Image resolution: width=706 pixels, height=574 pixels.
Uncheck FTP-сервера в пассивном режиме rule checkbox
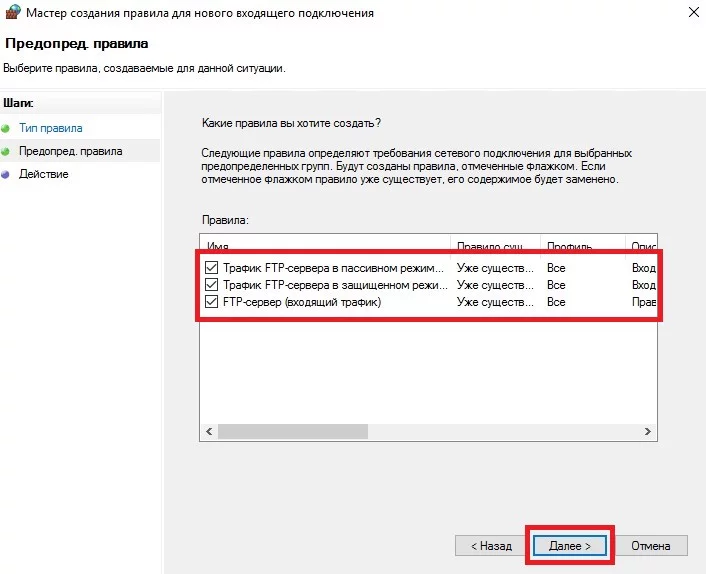click(x=211, y=268)
